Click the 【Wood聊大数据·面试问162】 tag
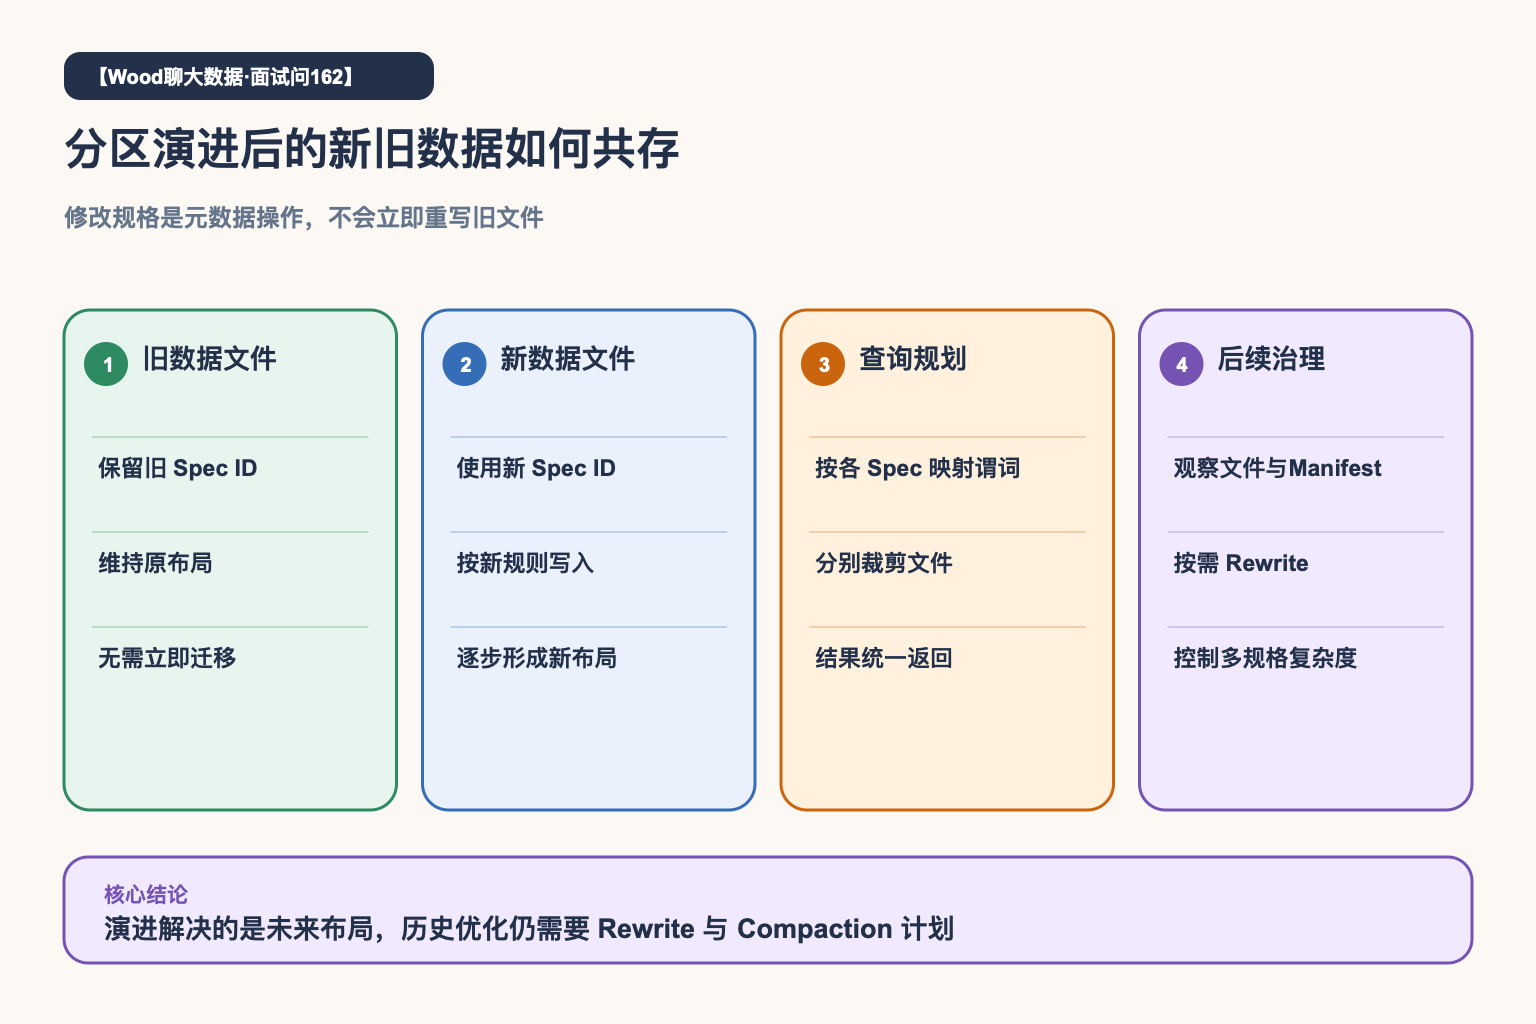The height and width of the screenshot is (1024, 1536). [x=249, y=76]
